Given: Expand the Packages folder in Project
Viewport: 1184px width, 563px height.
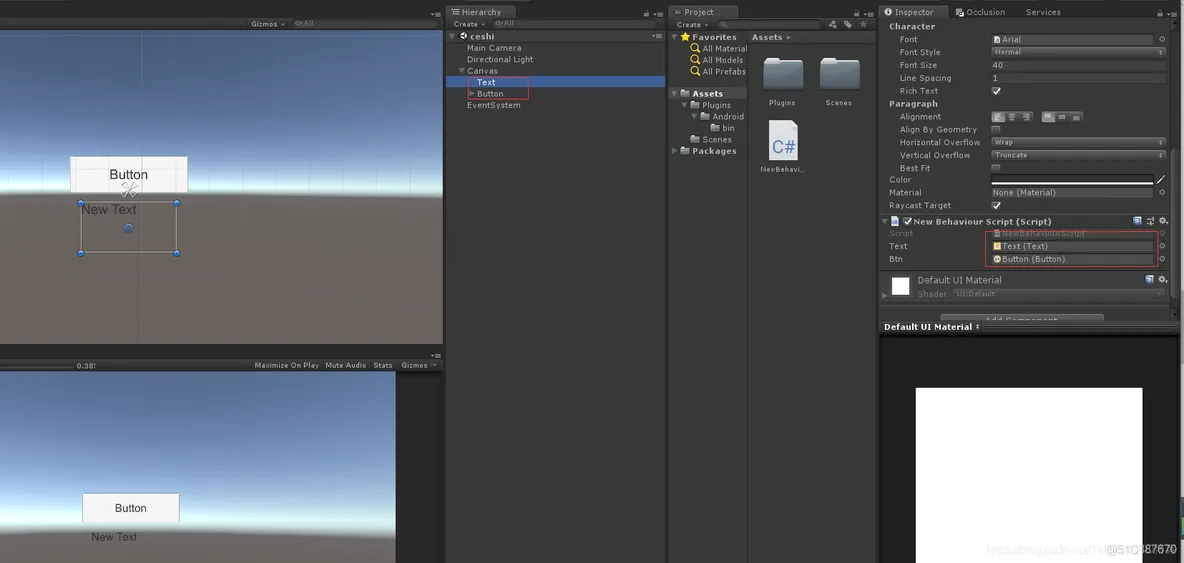Looking at the screenshot, I should coord(675,151).
